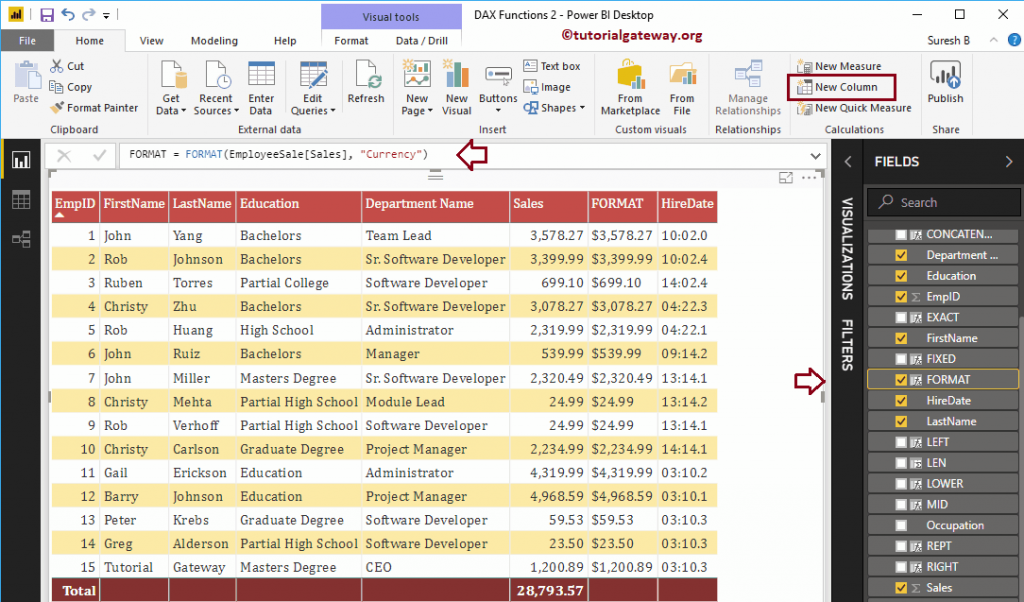Expand the formula bar dropdown arrow
The image size is (1024, 602).
click(816, 155)
